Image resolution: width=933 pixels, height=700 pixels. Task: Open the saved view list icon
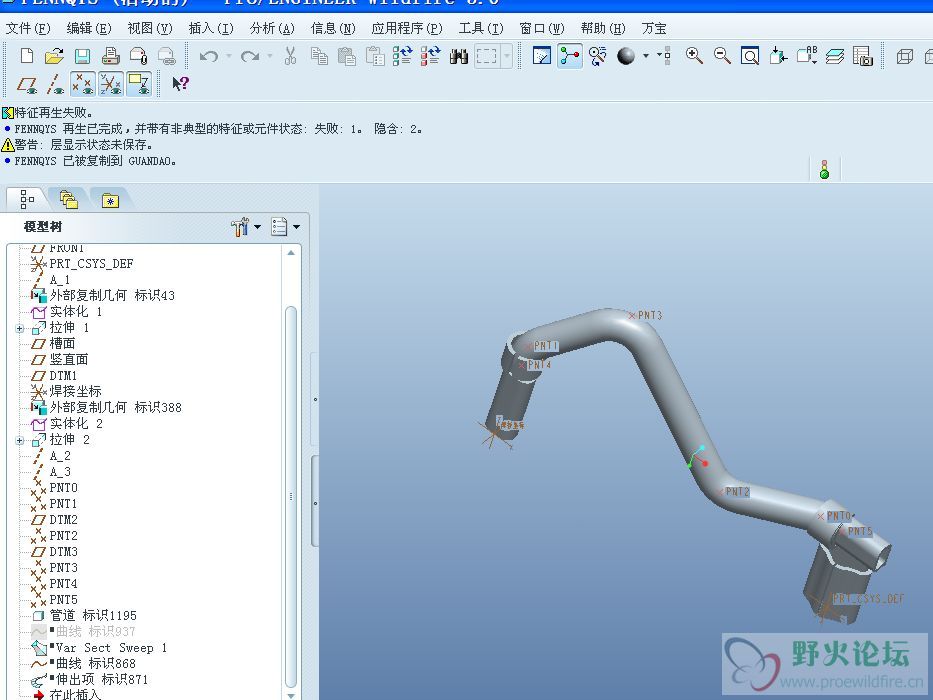pyautogui.click(x=807, y=56)
